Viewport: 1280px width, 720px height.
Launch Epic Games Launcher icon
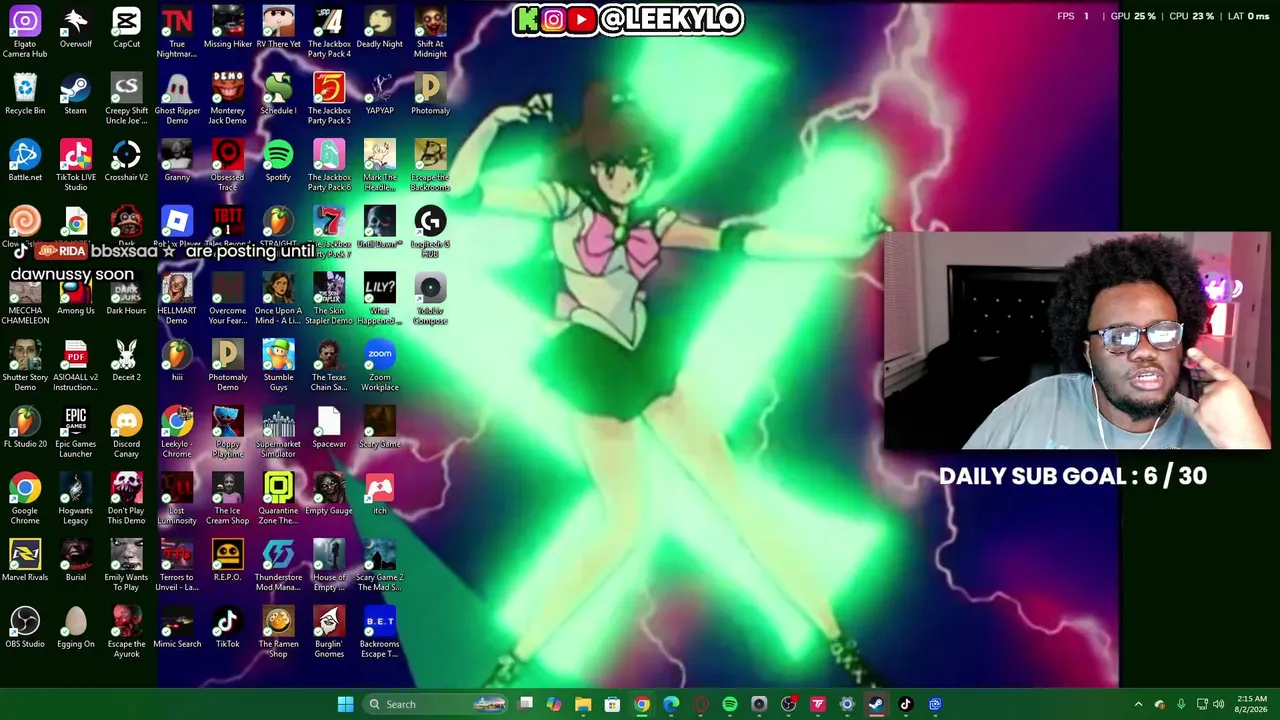pyautogui.click(x=76, y=432)
